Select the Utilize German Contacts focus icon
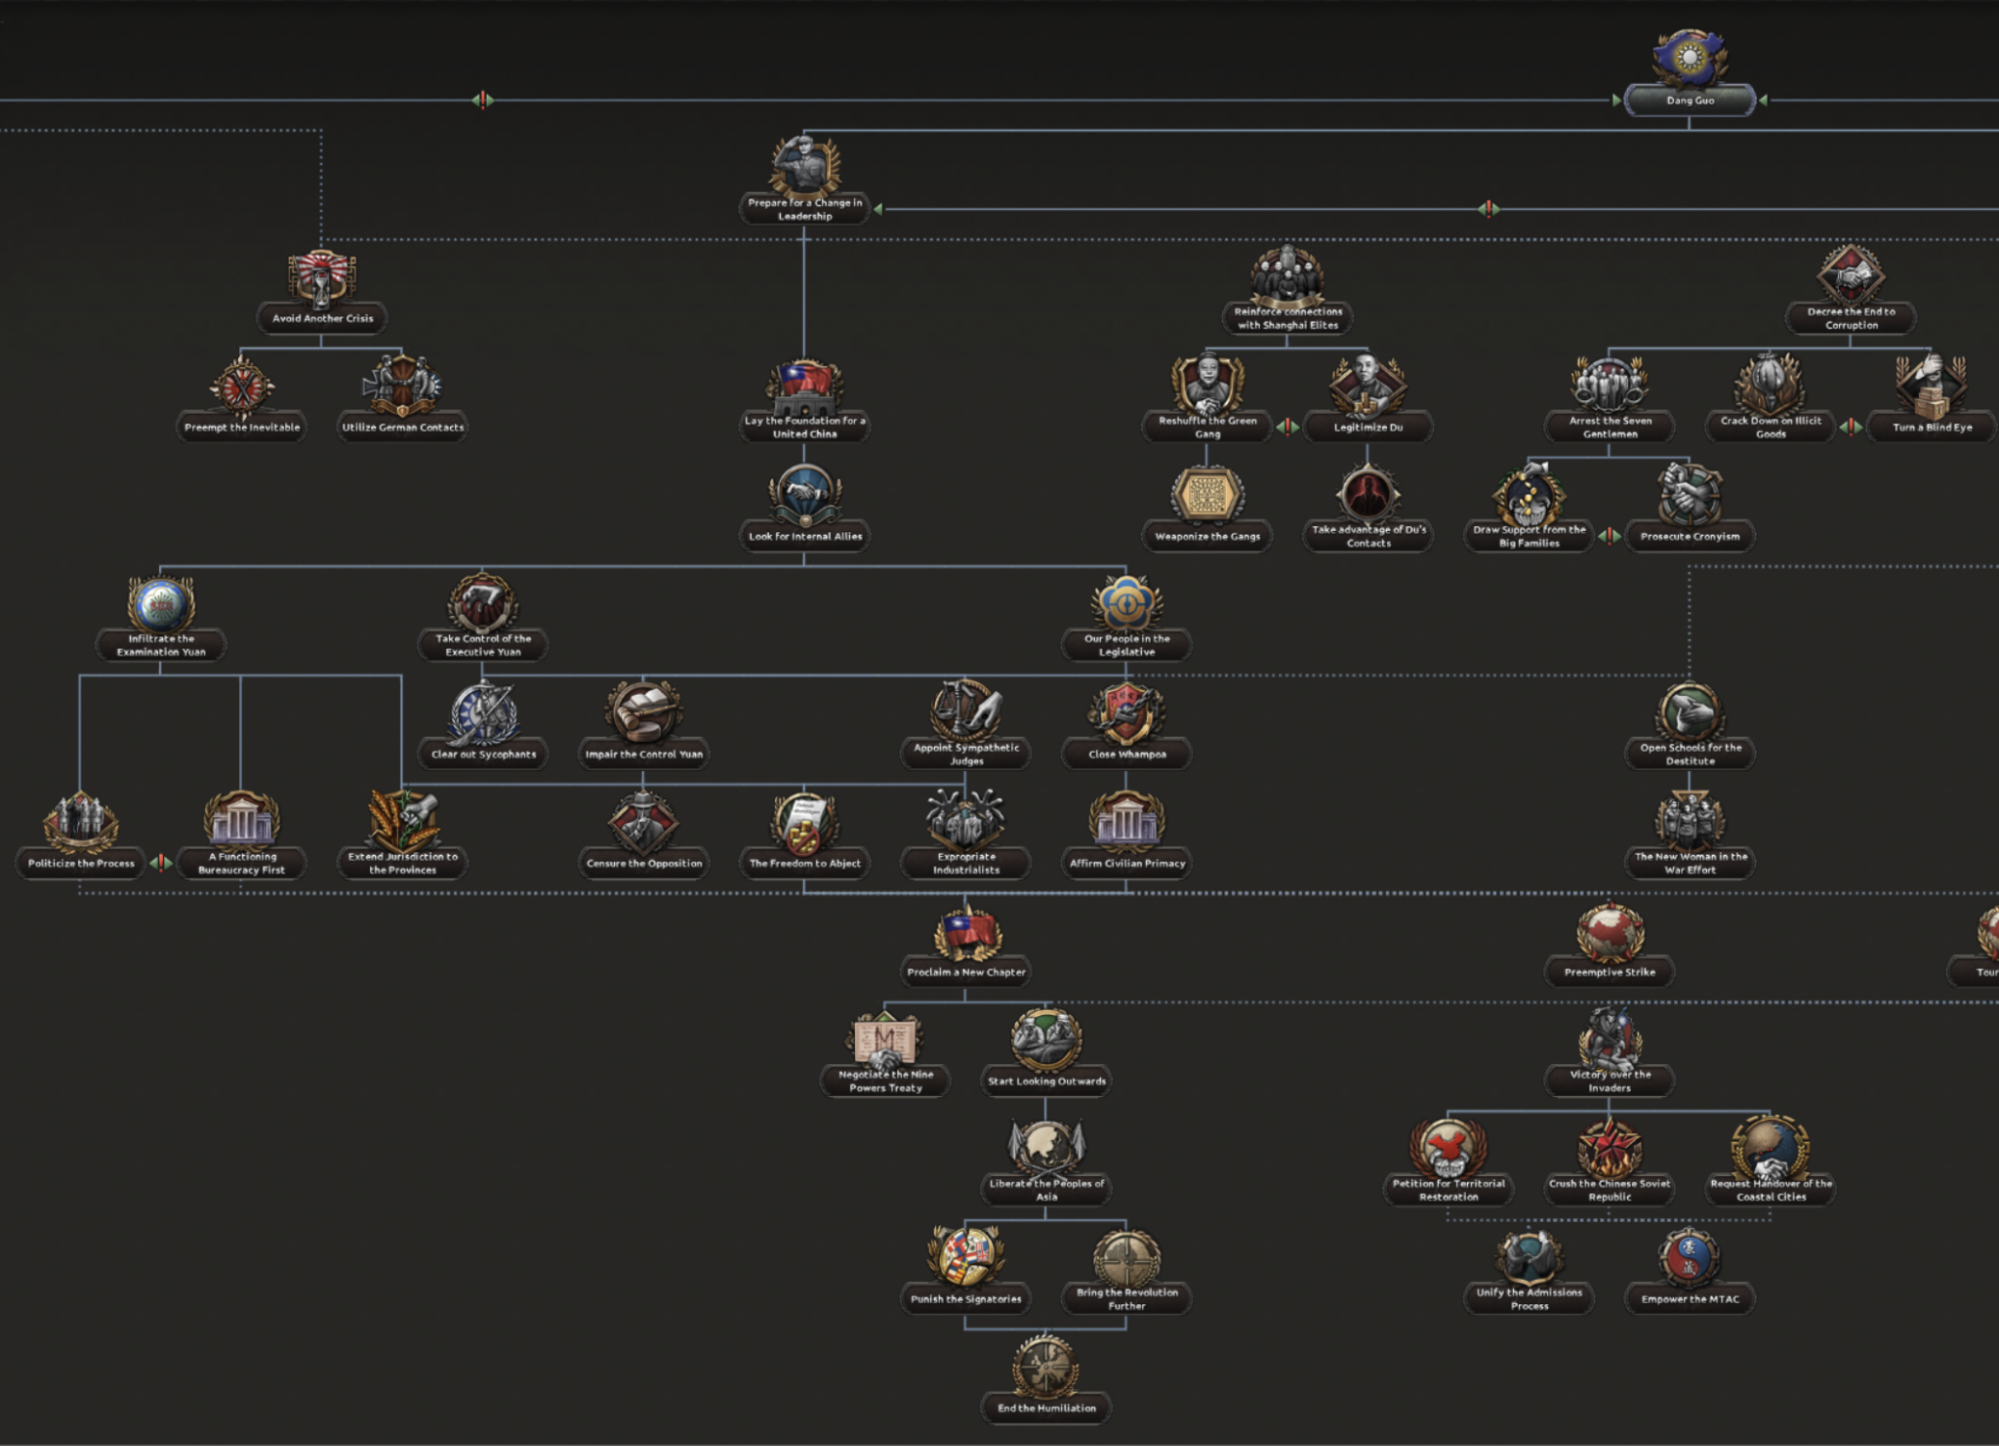1999x1446 pixels. (402, 385)
